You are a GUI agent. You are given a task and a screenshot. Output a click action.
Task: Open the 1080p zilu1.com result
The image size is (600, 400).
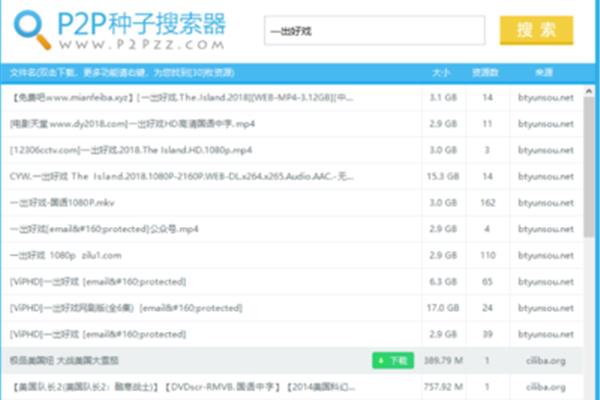click(66, 255)
